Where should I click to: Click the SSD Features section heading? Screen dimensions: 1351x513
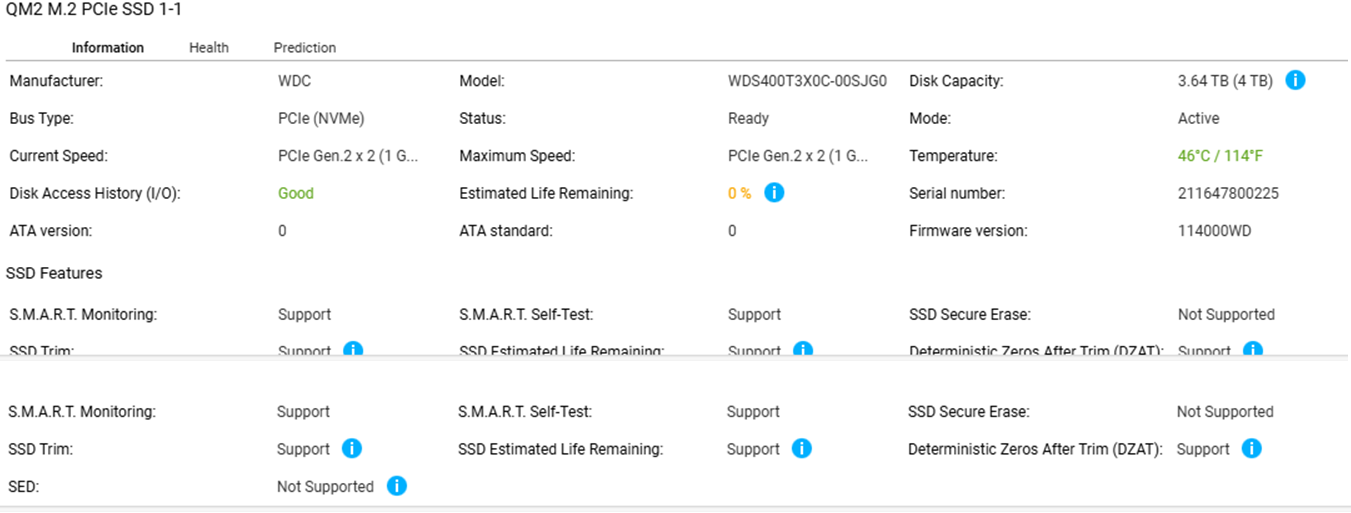click(x=56, y=273)
